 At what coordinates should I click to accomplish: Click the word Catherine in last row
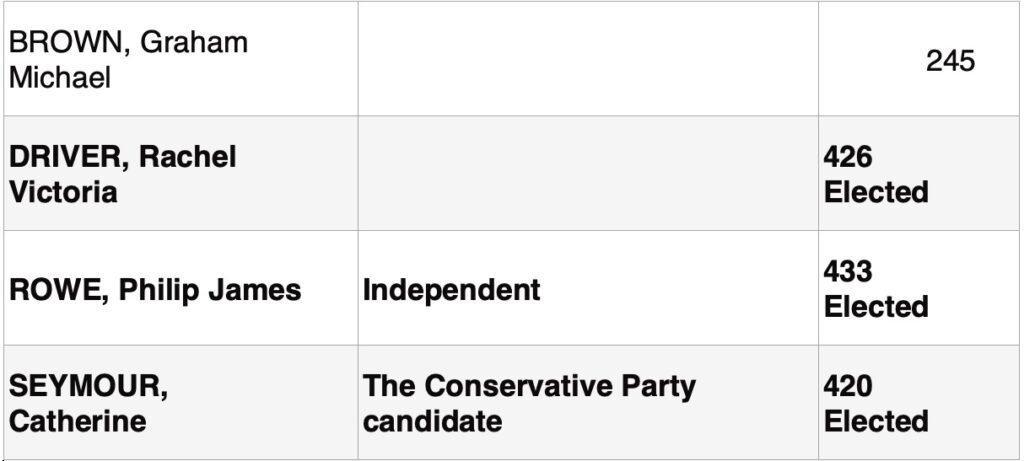tap(77, 421)
